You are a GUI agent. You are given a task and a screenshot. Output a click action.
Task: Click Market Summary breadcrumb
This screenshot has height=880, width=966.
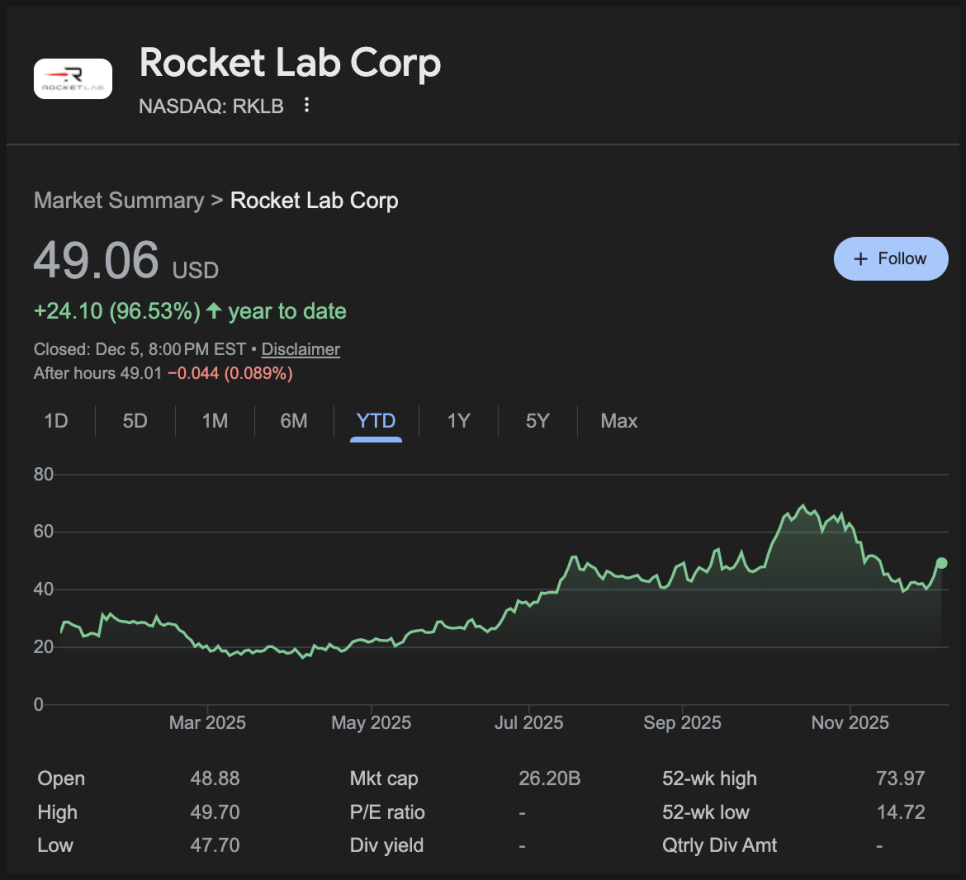point(118,200)
